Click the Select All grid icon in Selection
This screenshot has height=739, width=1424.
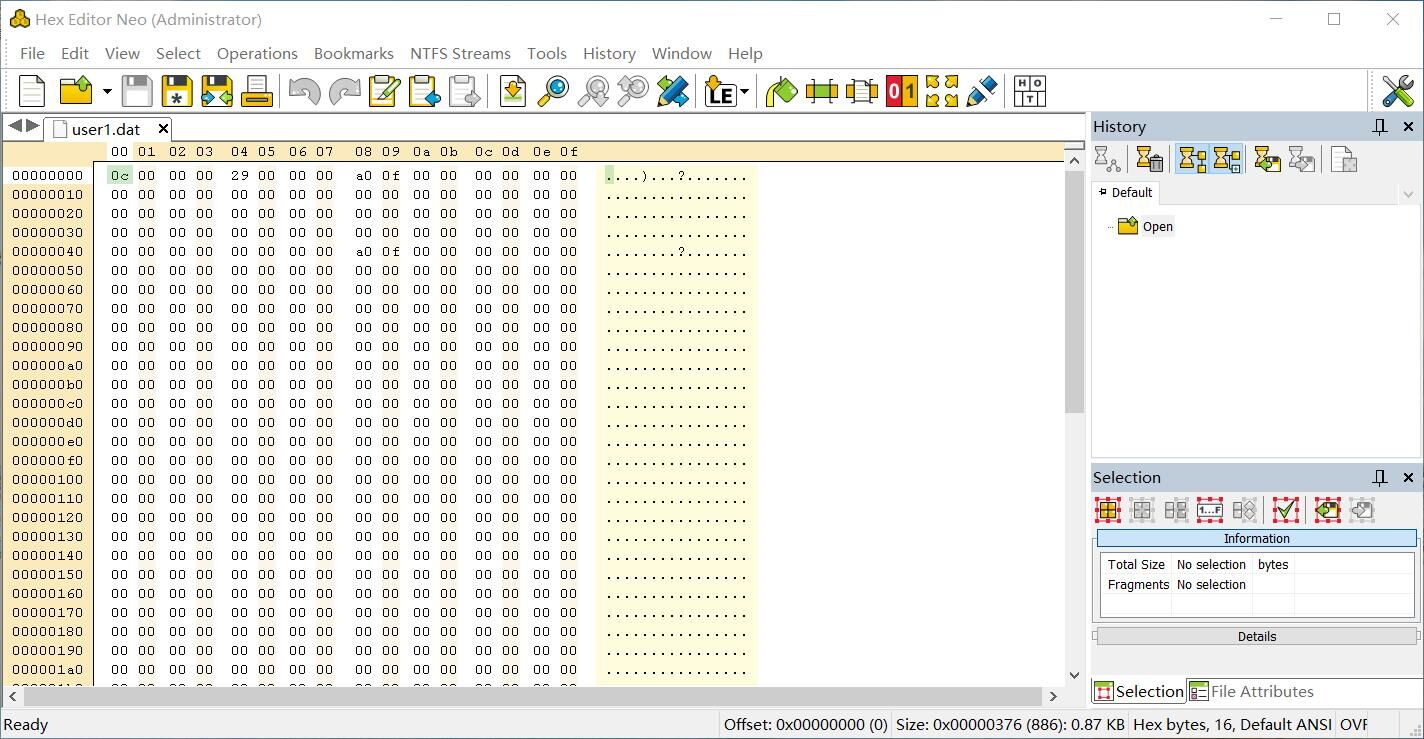click(x=1108, y=510)
